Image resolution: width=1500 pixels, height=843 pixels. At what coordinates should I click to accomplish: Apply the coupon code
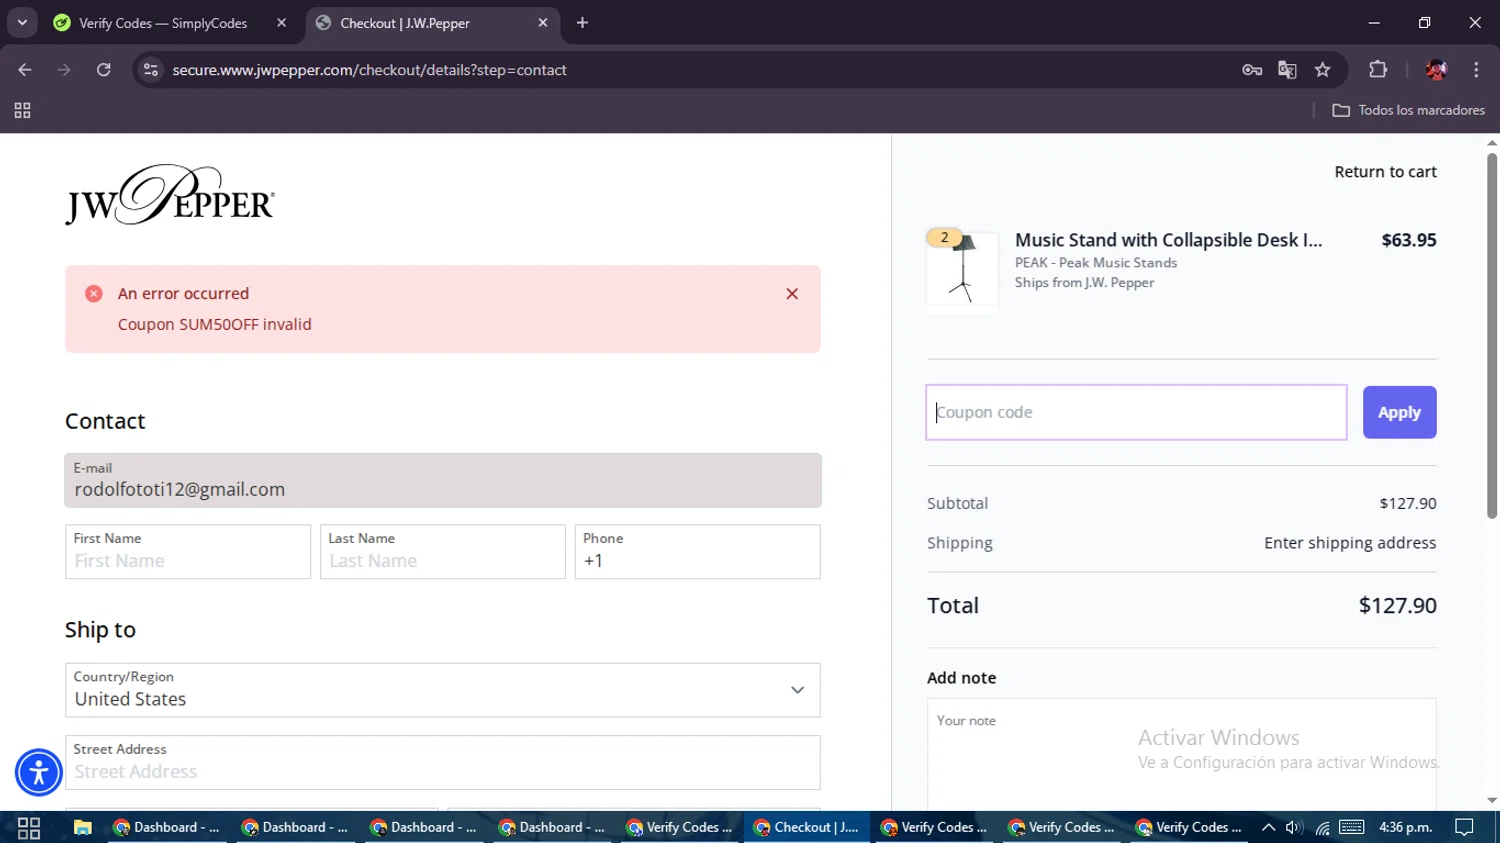[x=1399, y=412]
